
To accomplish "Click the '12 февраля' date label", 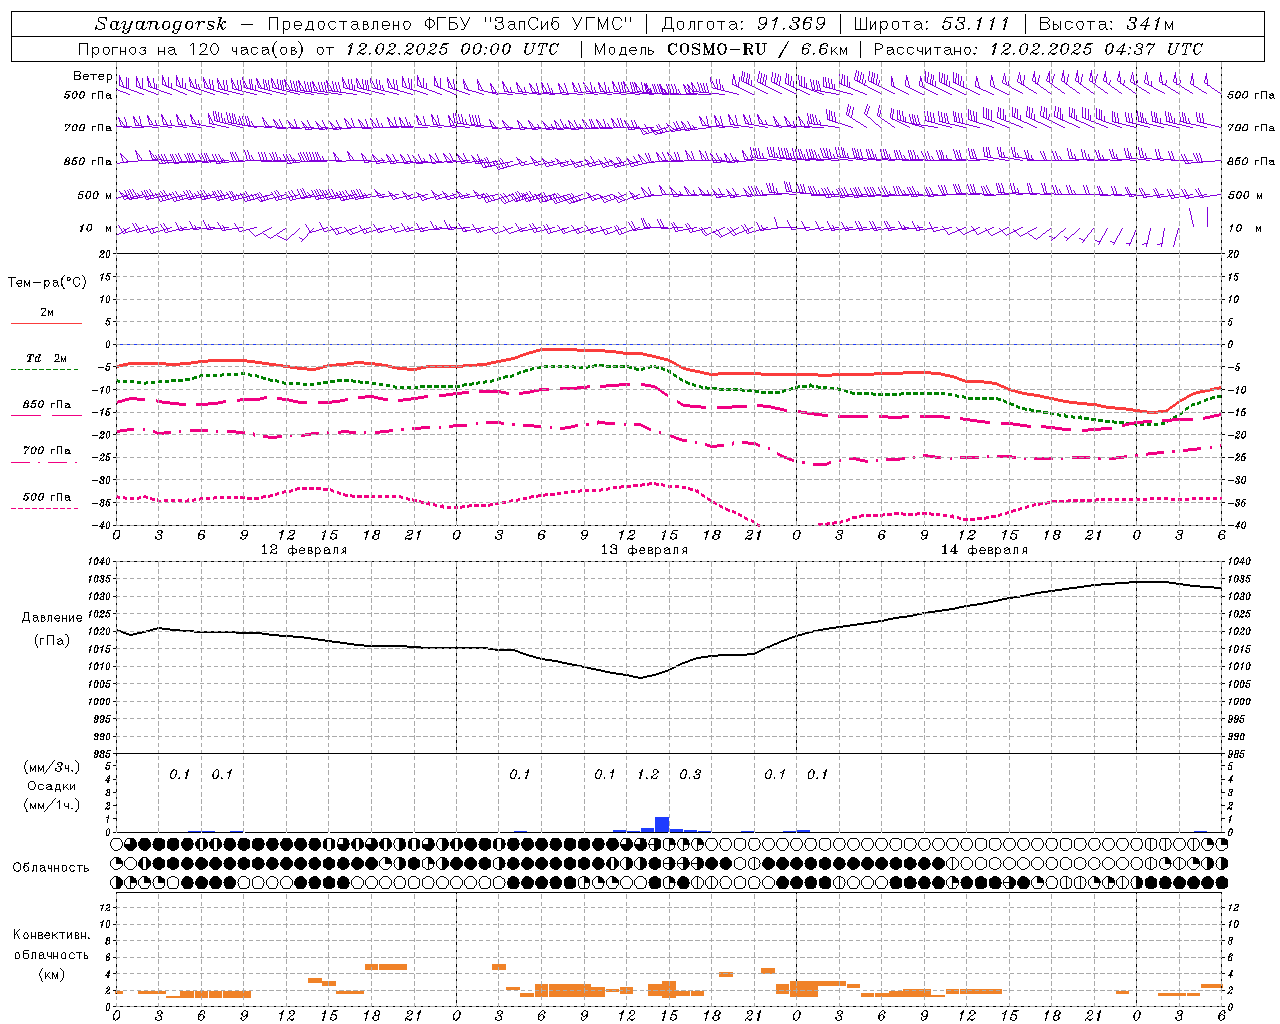I will tap(304, 550).
